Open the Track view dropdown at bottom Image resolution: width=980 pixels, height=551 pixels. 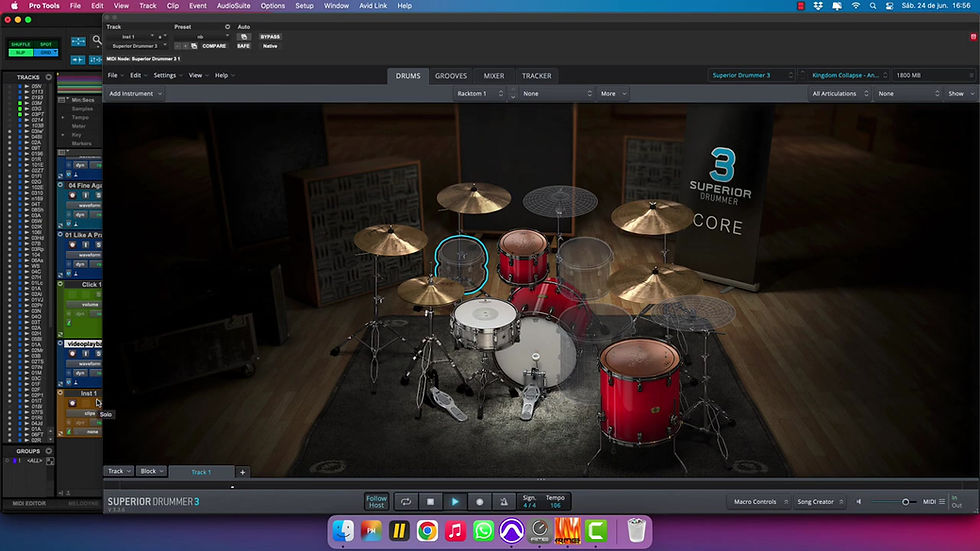pos(118,471)
